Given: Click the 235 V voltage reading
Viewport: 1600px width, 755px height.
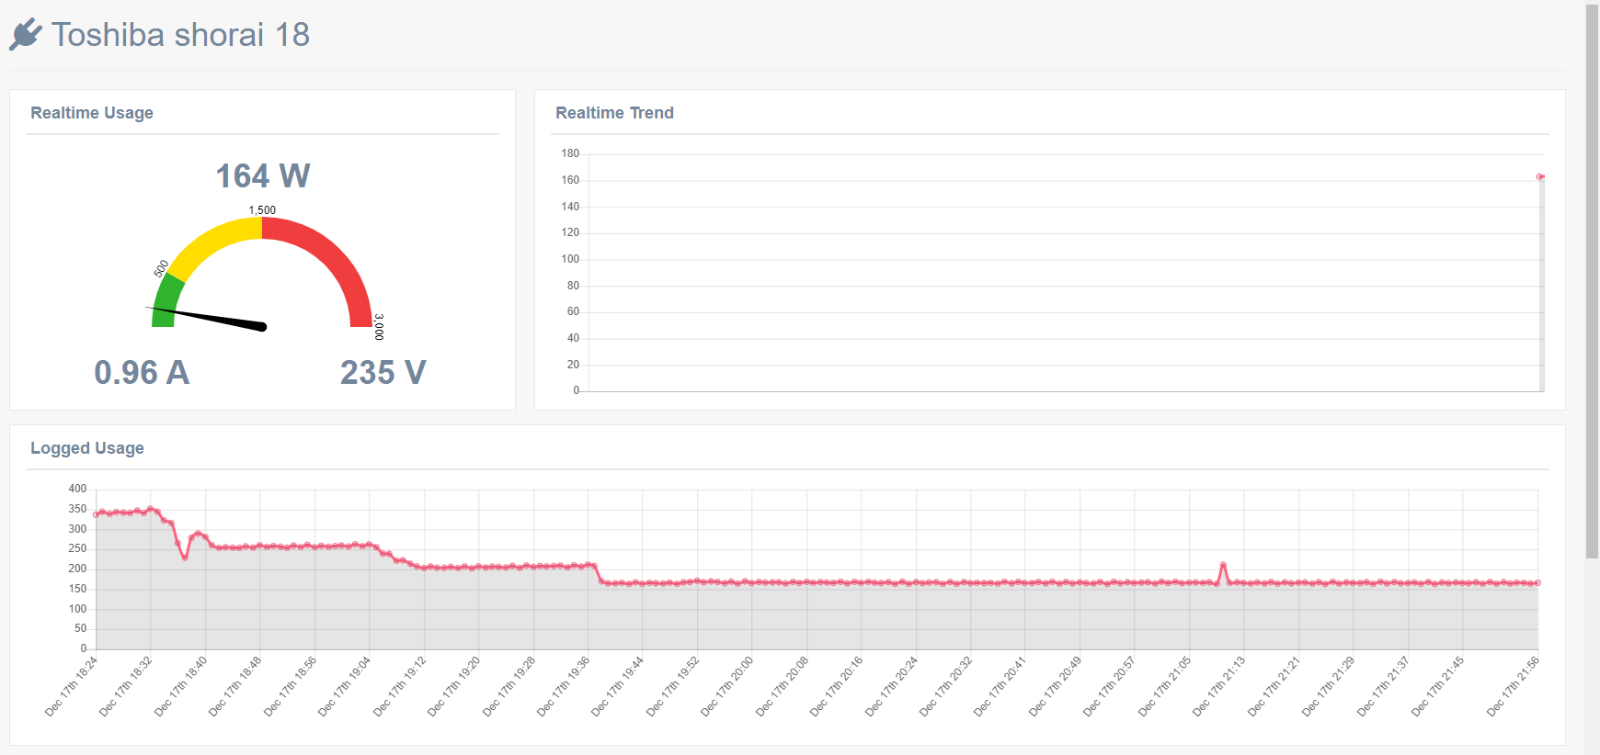Looking at the screenshot, I should point(383,373).
